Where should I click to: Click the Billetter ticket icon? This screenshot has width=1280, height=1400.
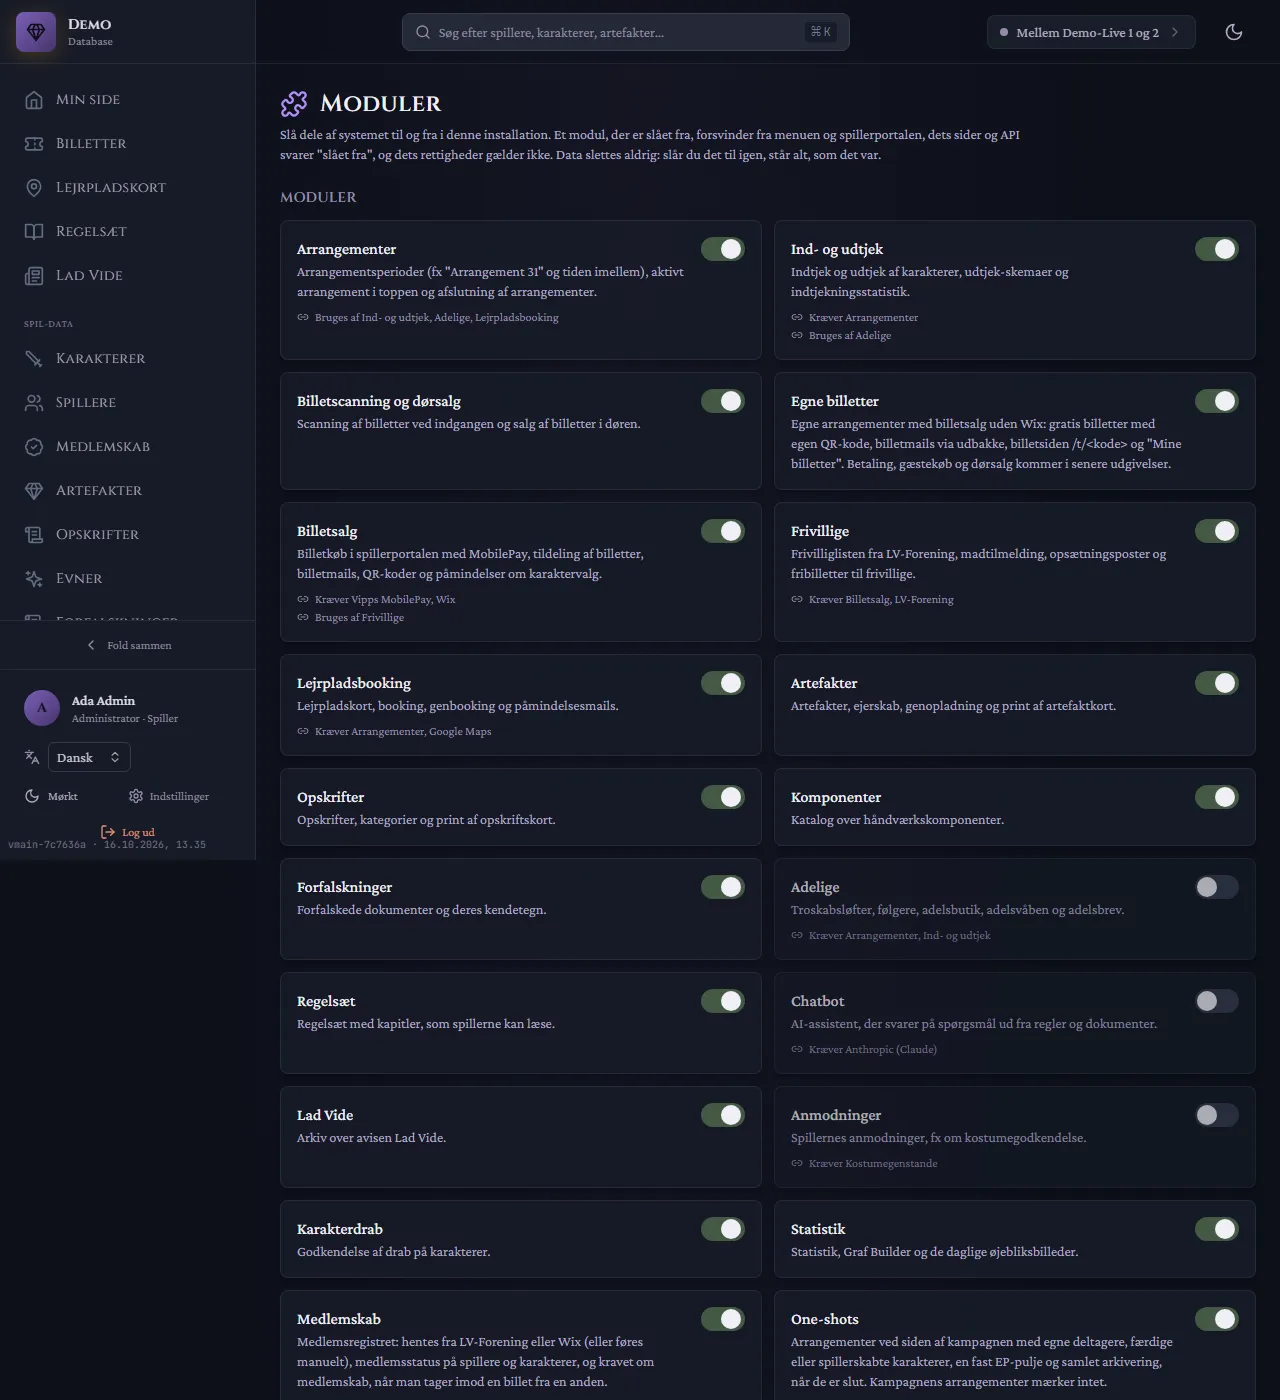pos(34,144)
